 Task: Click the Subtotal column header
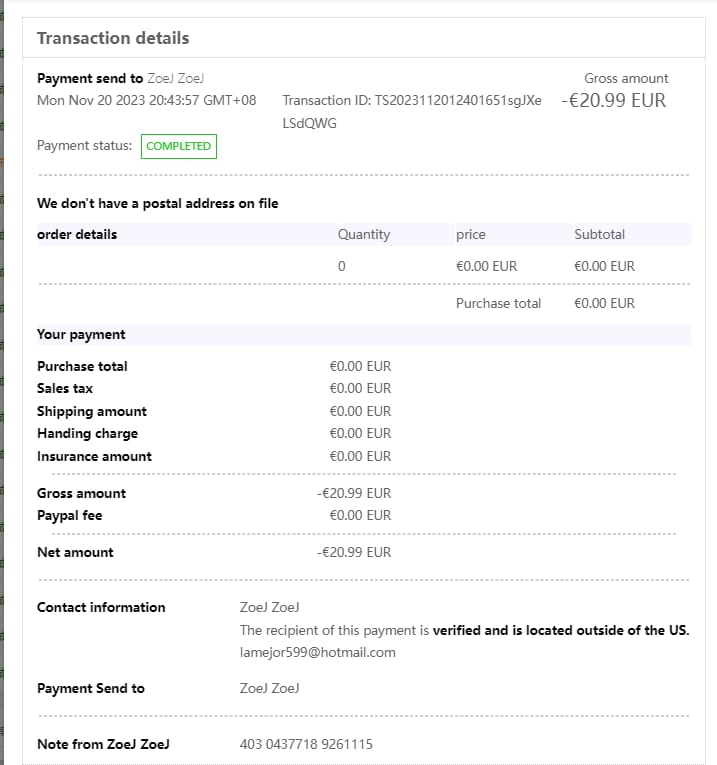pyautogui.click(x=599, y=234)
